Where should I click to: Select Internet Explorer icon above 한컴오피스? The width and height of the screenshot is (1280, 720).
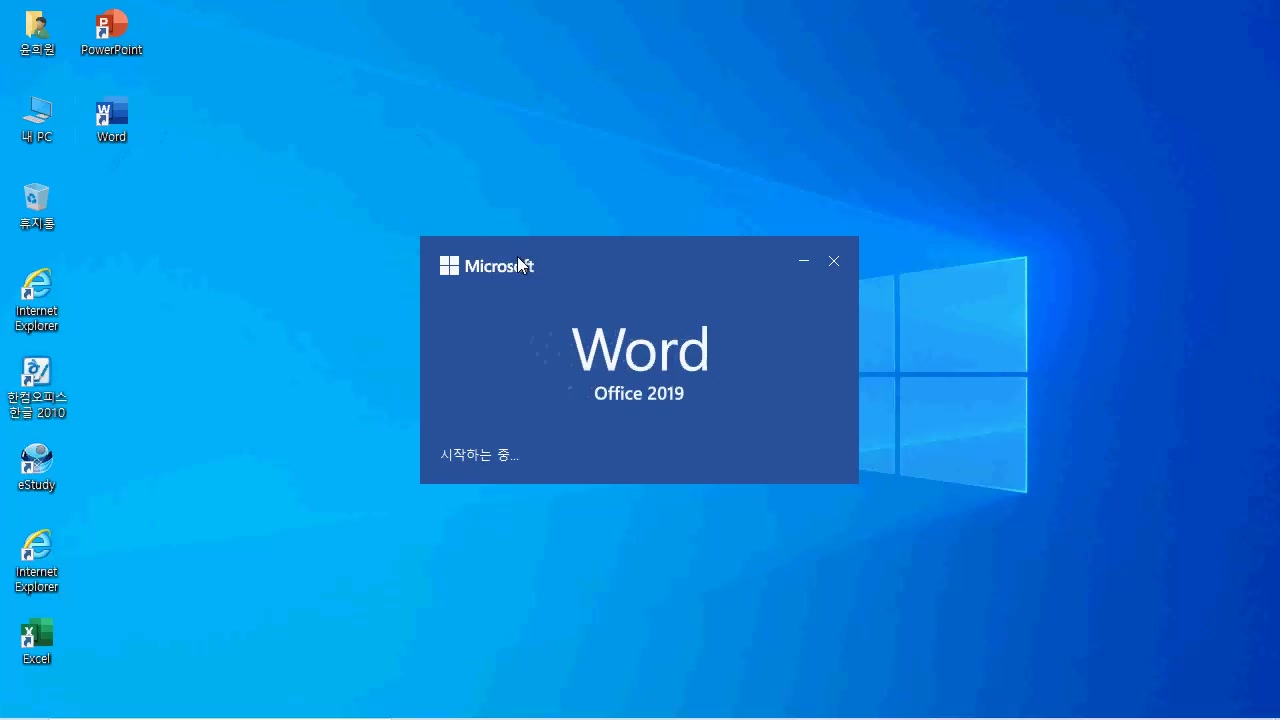[37, 286]
